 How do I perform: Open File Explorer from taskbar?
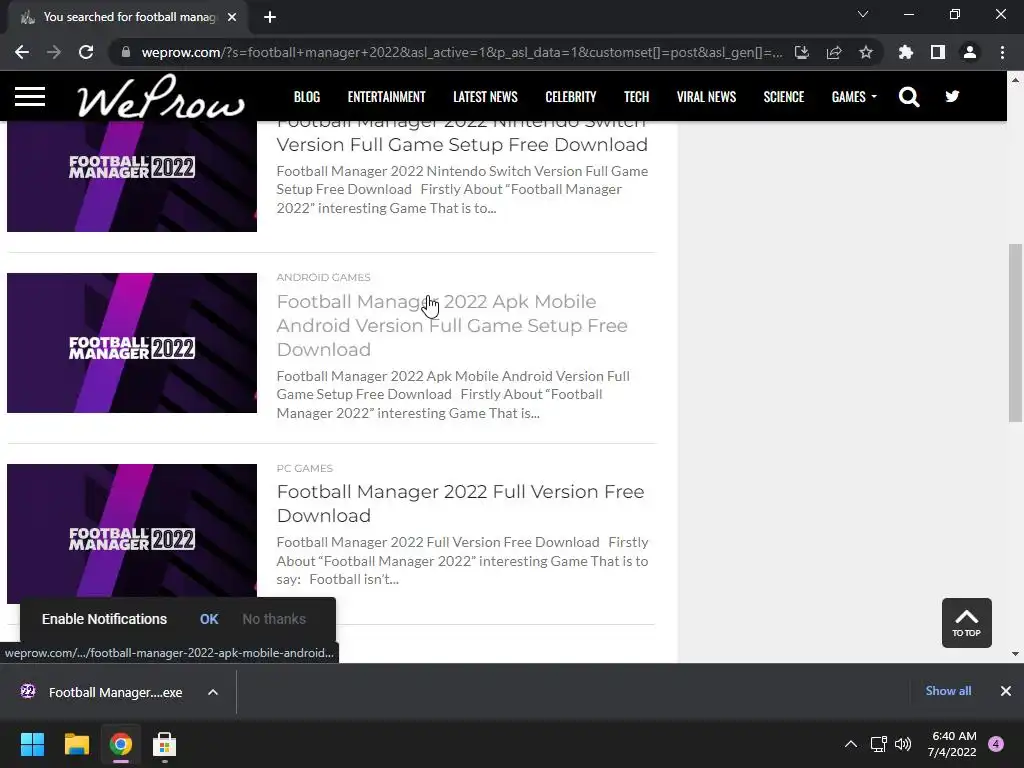[x=76, y=744]
